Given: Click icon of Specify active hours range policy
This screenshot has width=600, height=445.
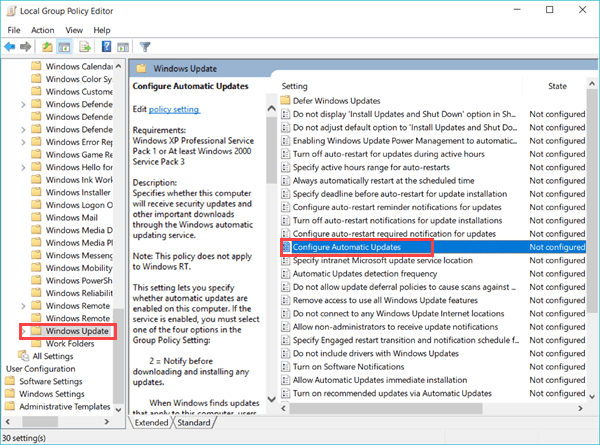Looking at the screenshot, I should 285,167.
